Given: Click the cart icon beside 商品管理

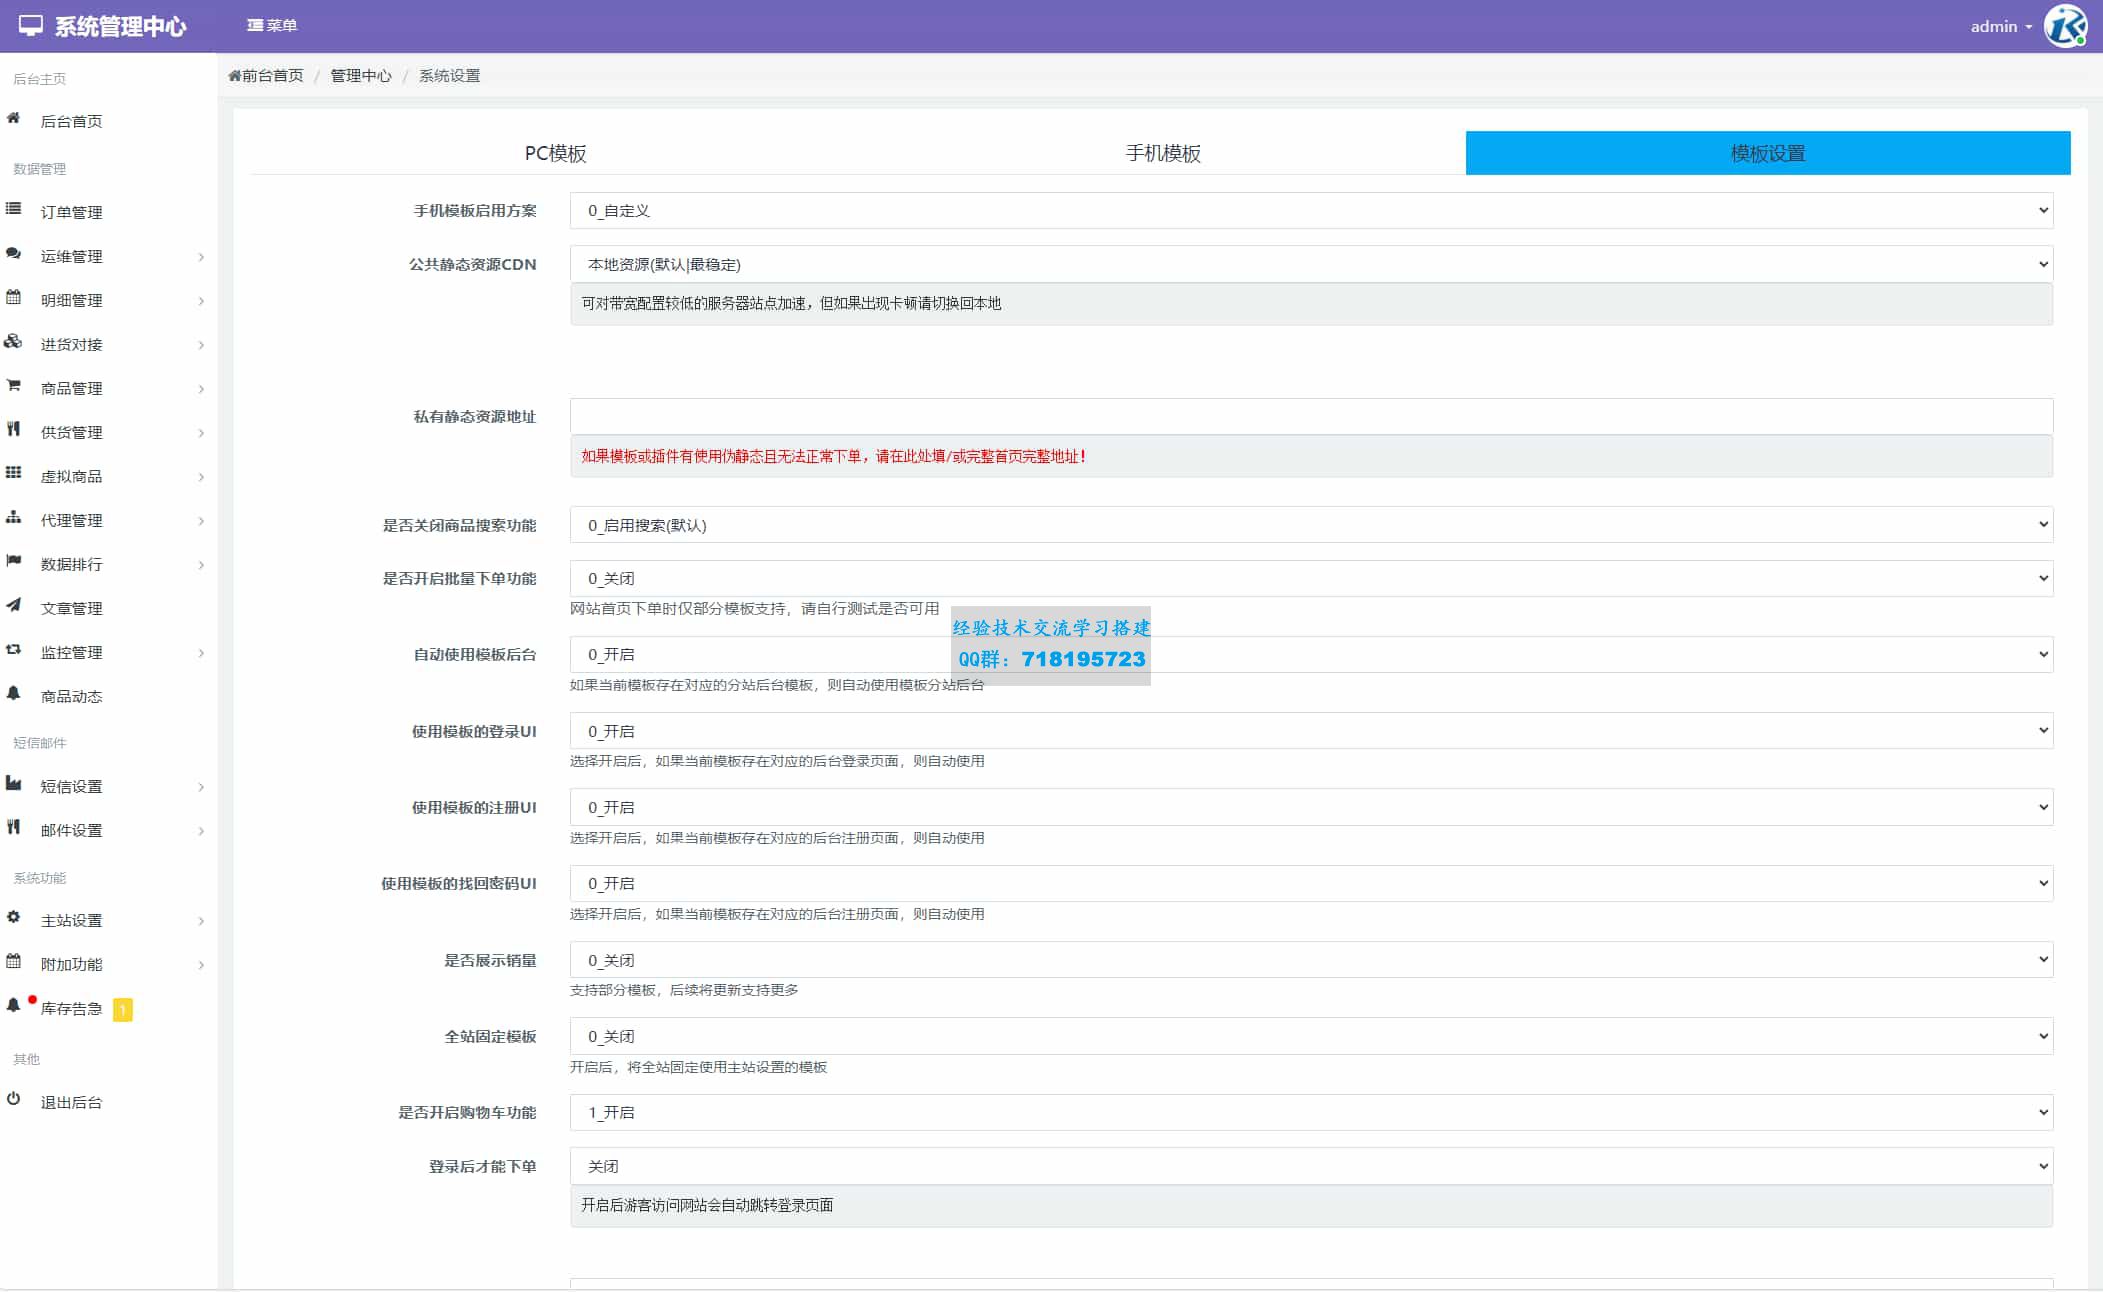Looking at the screenshot, I should pos(13,385).
